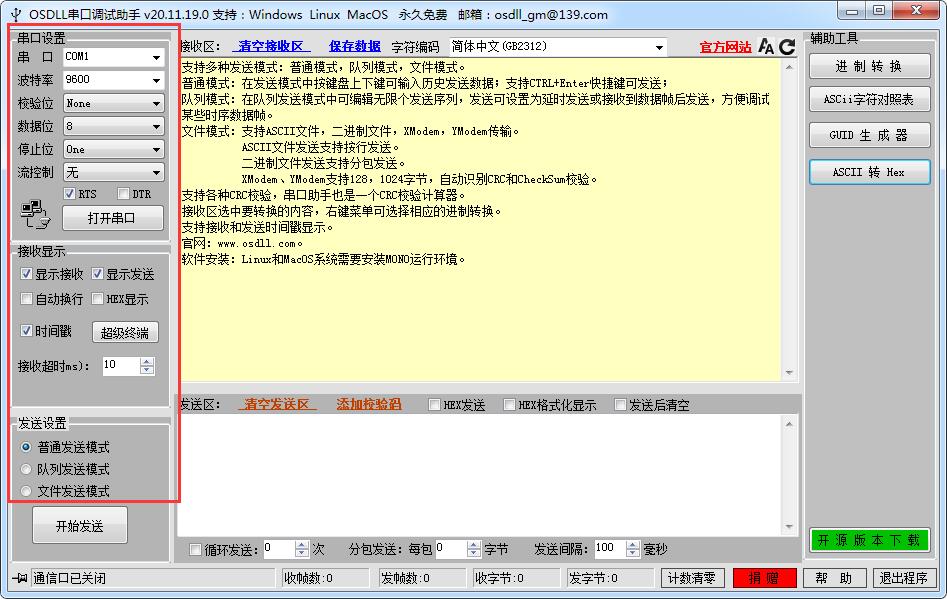
Task: Click 循环发送 count field
Action: [279, 548]
